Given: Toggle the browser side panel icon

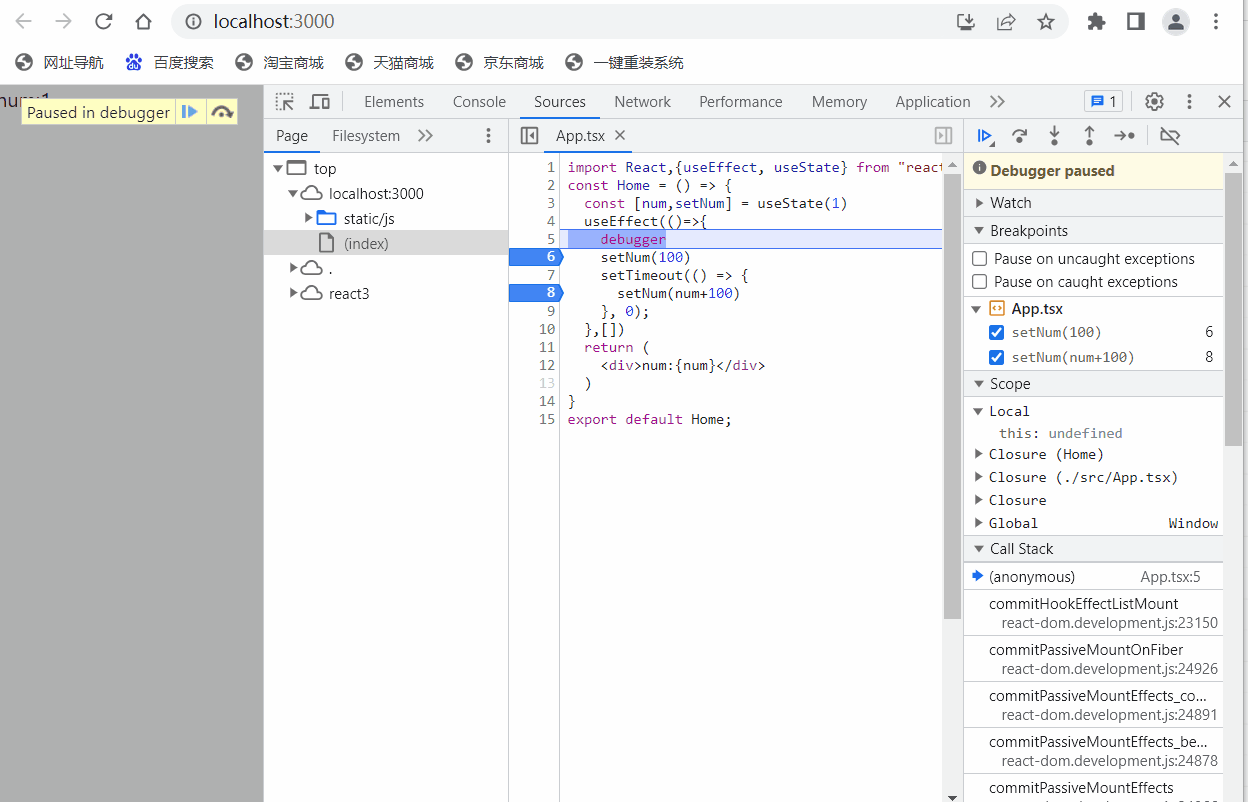Looking at the screenshot, I should [1135, 21].
